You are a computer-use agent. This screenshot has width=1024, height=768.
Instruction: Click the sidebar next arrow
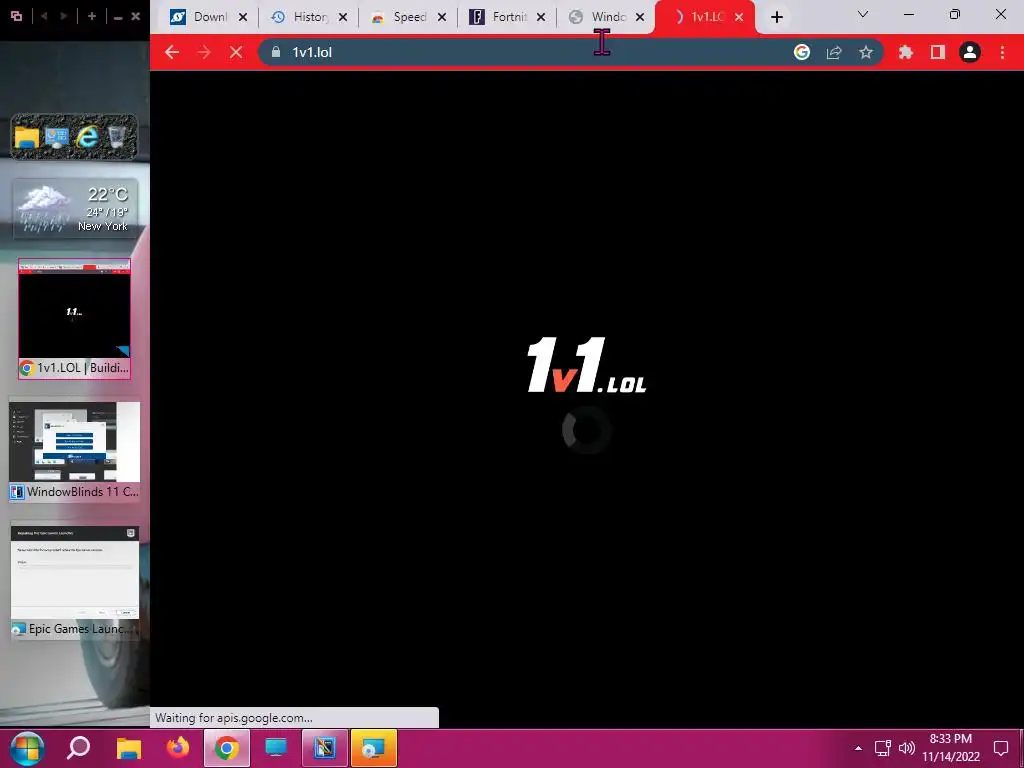pos(64,16)
